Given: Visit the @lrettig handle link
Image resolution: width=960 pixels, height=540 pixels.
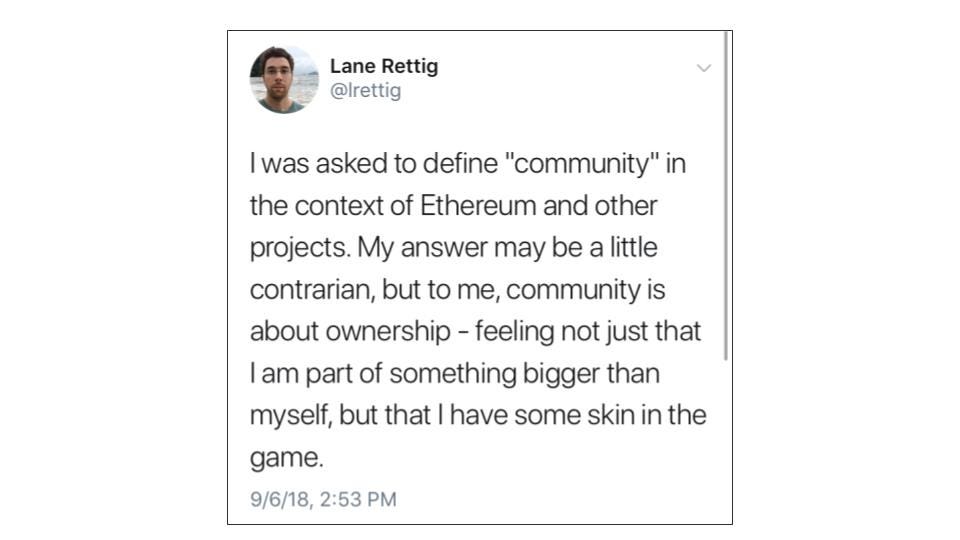Looking at the screenshot, I should tap(366, 91).
